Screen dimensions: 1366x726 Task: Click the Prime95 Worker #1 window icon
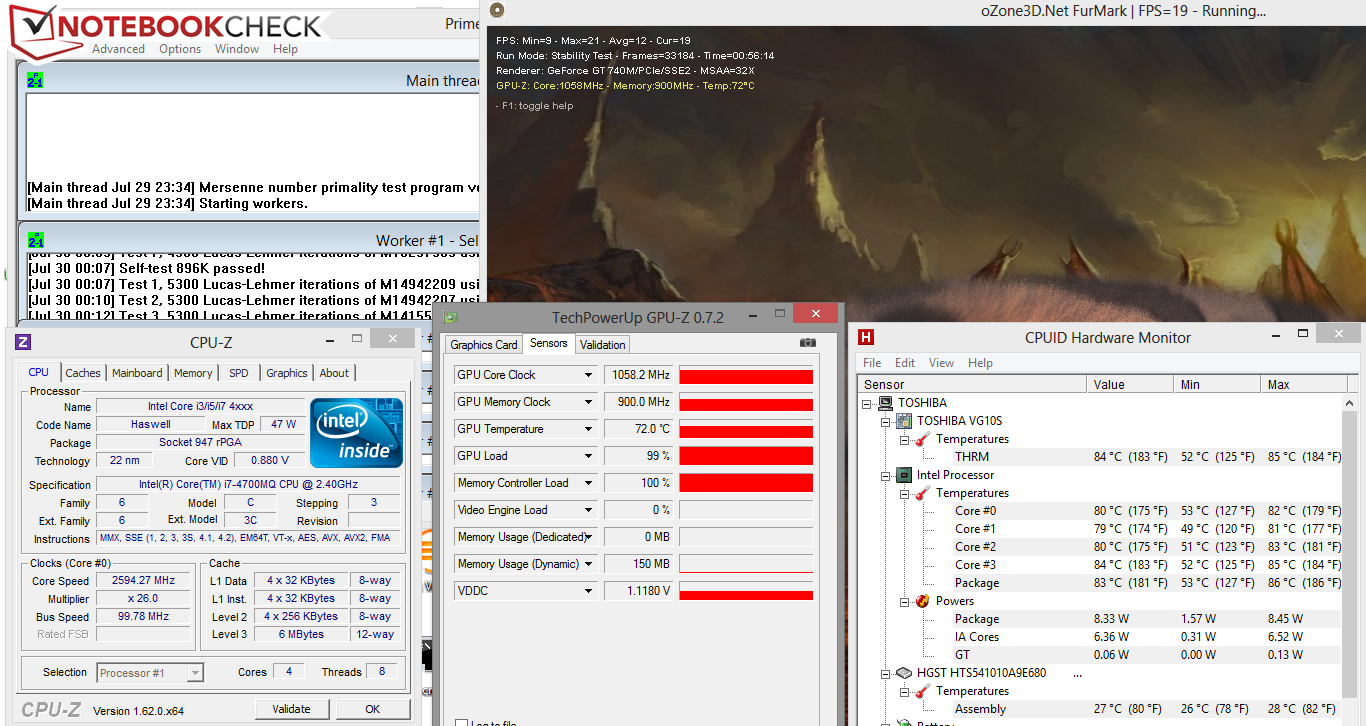pyautogui.click(x=35, y=240)
